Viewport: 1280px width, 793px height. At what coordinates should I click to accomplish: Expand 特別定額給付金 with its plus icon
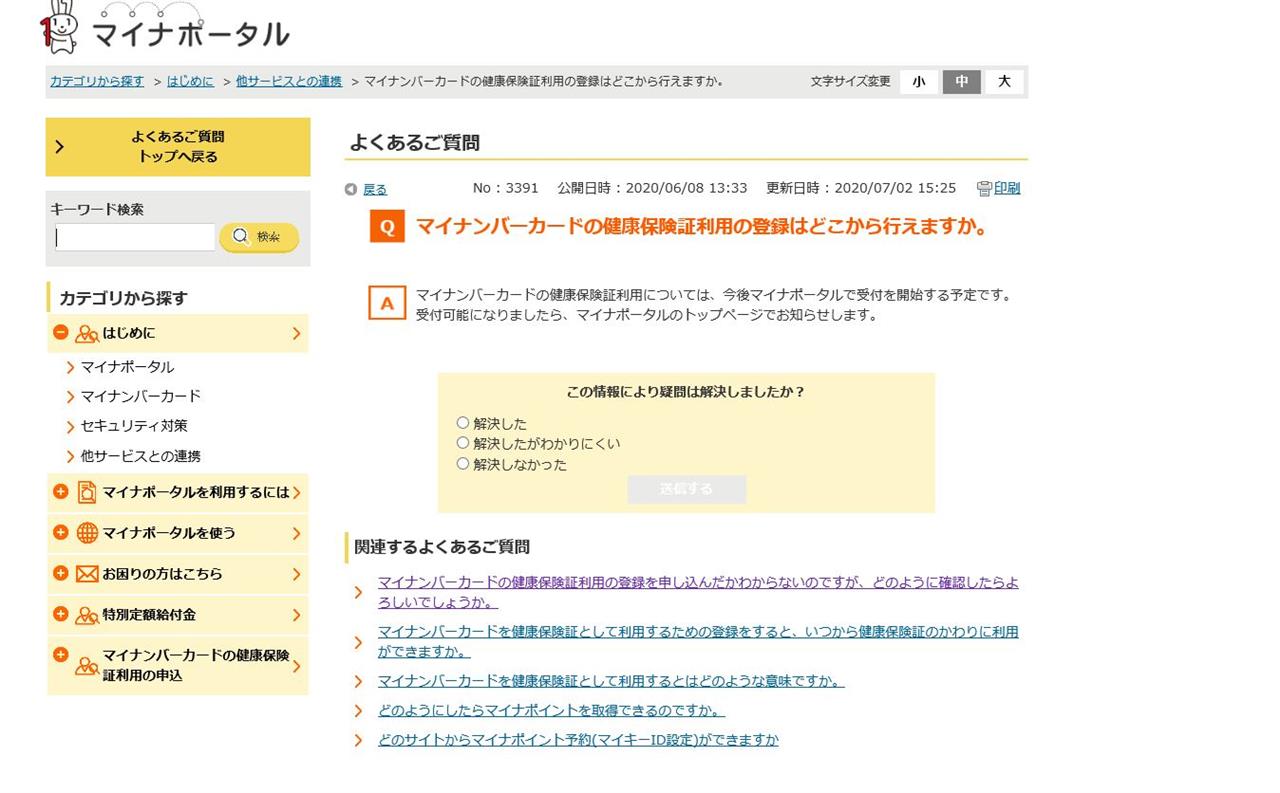[x=61, y=615]
